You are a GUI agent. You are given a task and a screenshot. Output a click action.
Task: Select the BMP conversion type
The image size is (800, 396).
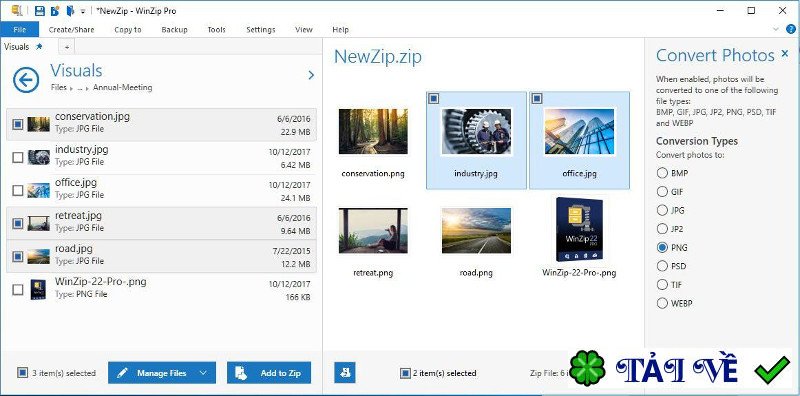tap(662, 173)
